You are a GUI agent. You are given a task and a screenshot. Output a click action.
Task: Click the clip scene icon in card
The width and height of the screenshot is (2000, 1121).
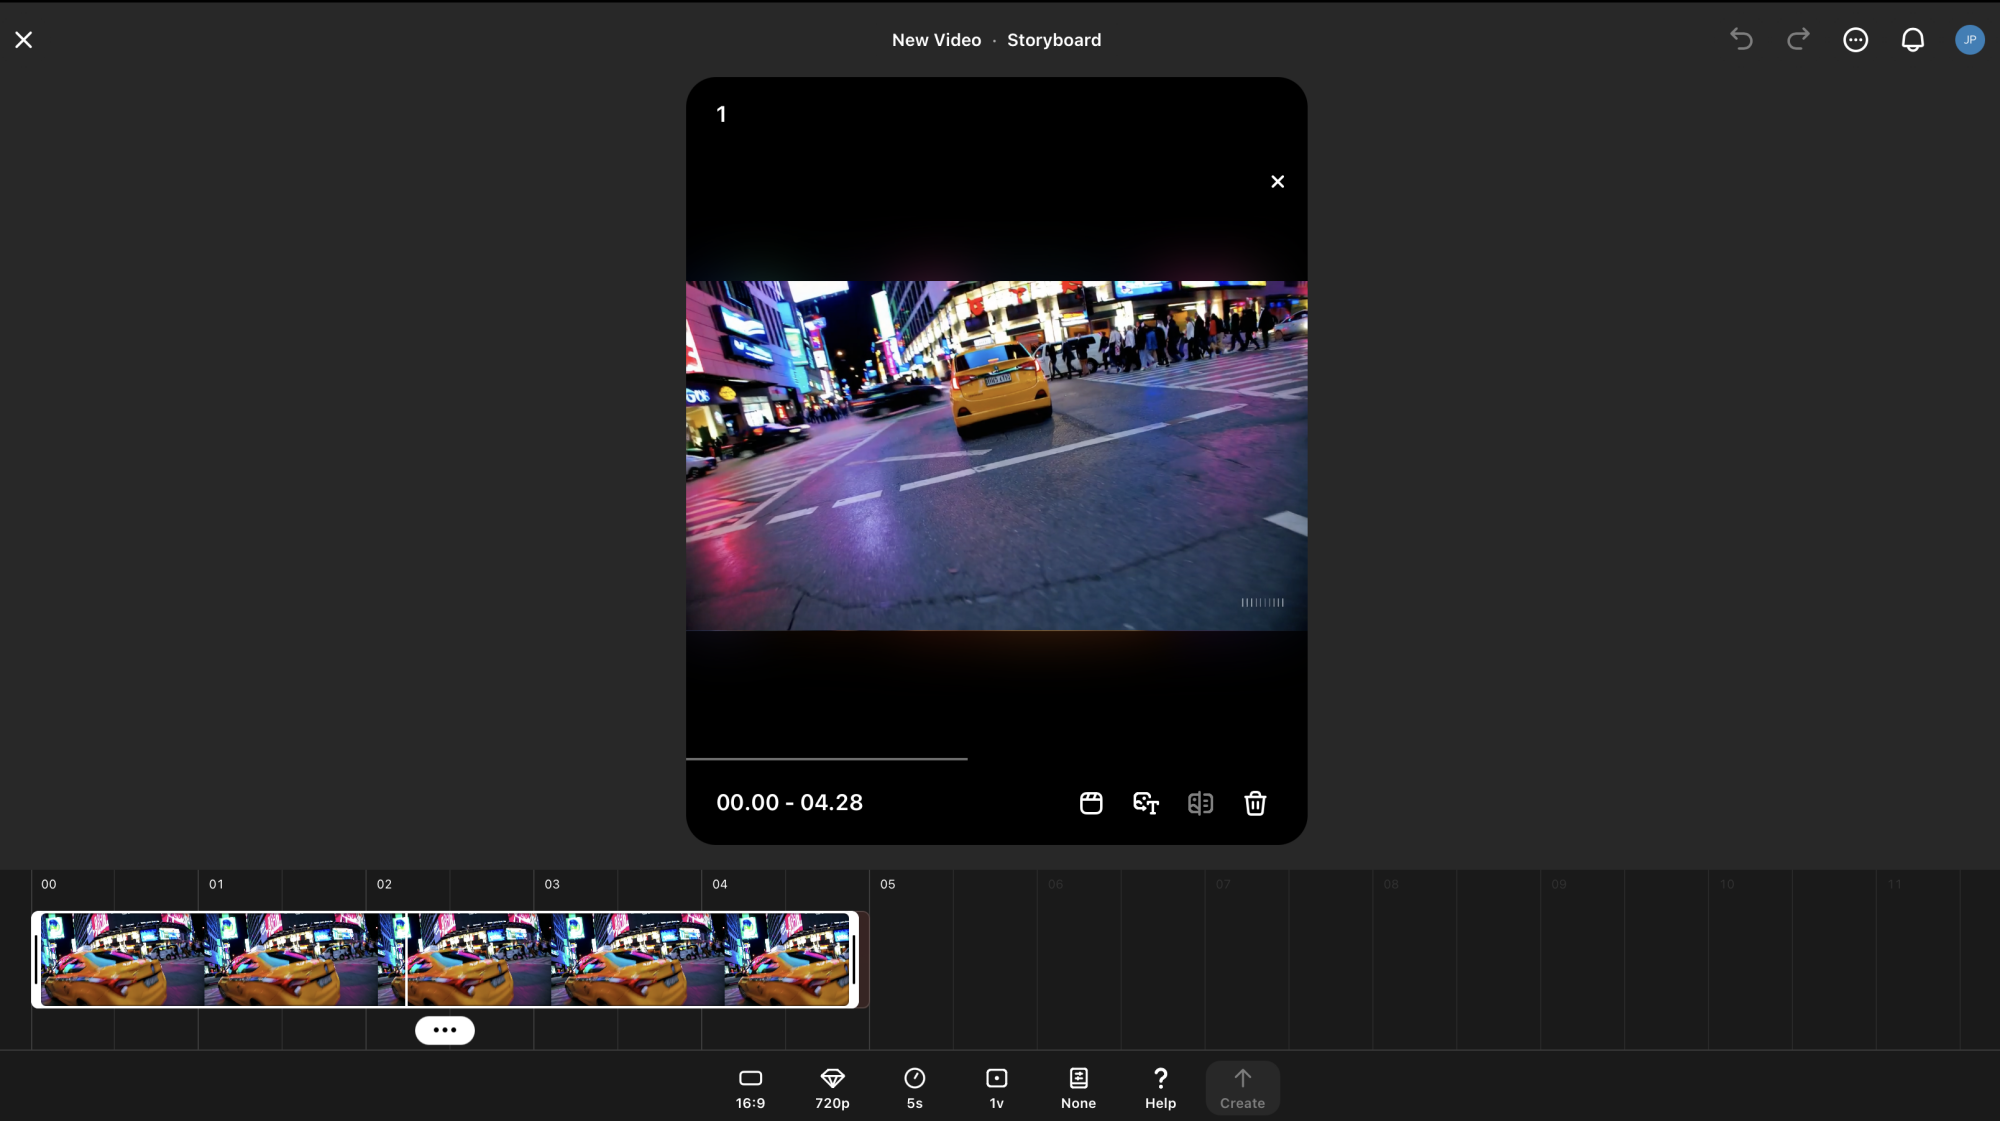(x=1091, y=803)
